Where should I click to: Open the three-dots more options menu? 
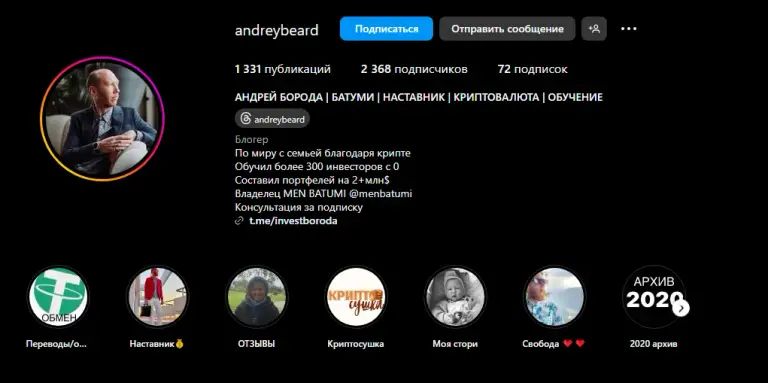point(628,28)
